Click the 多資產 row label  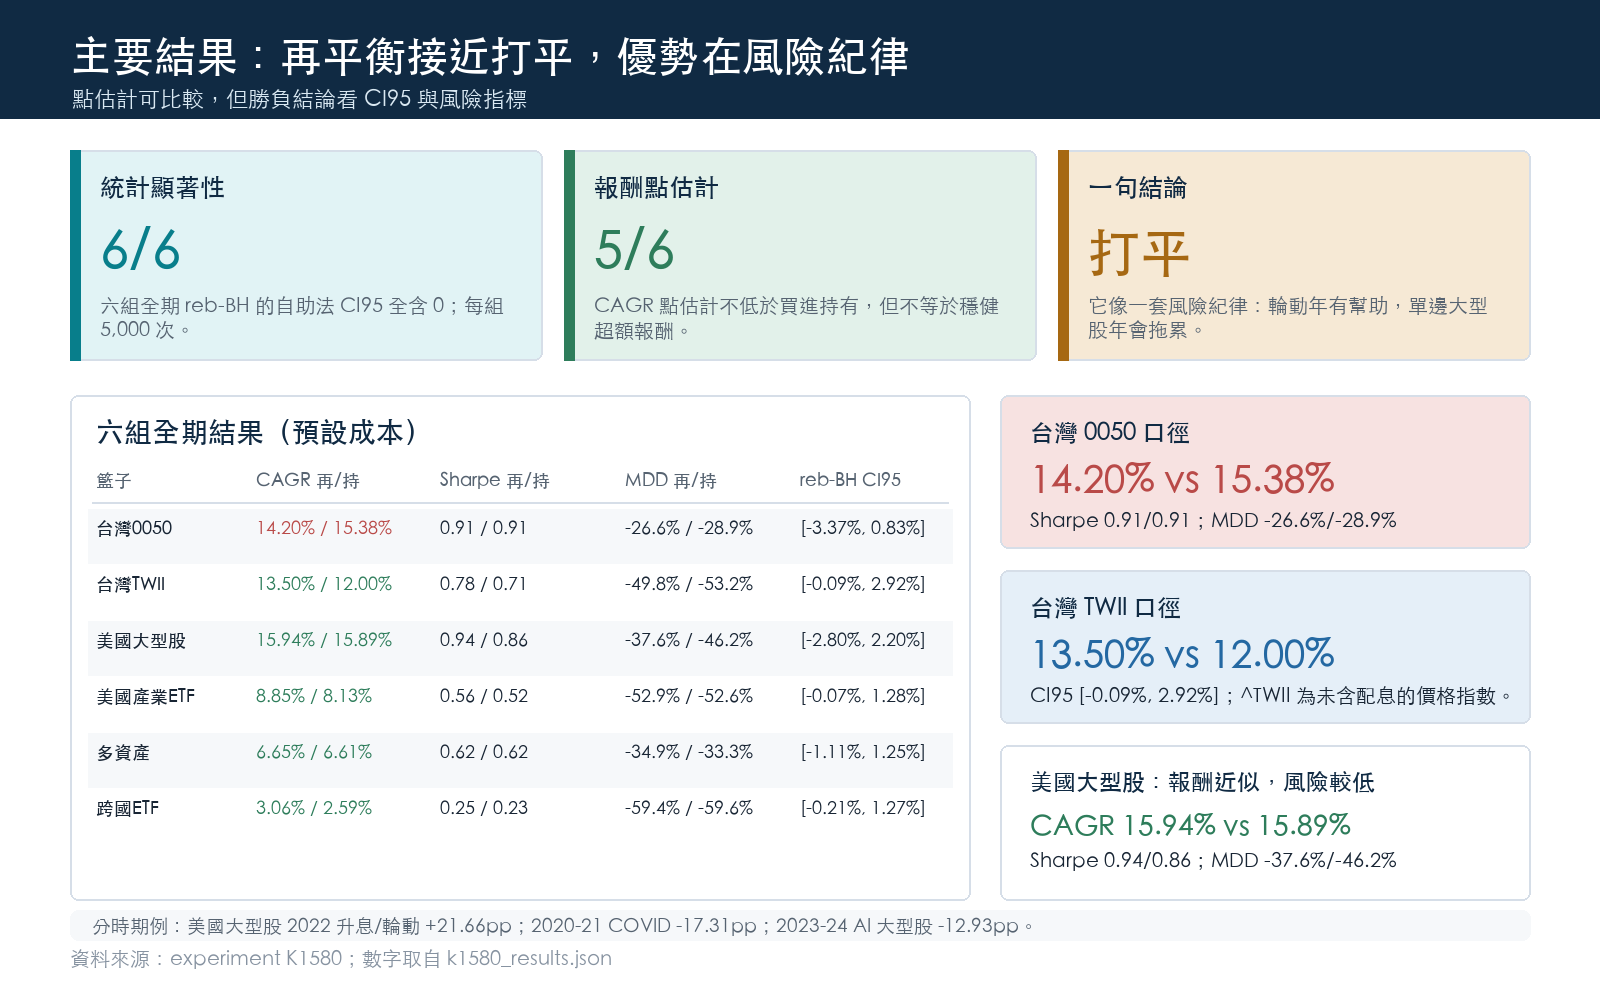point(123,752)
